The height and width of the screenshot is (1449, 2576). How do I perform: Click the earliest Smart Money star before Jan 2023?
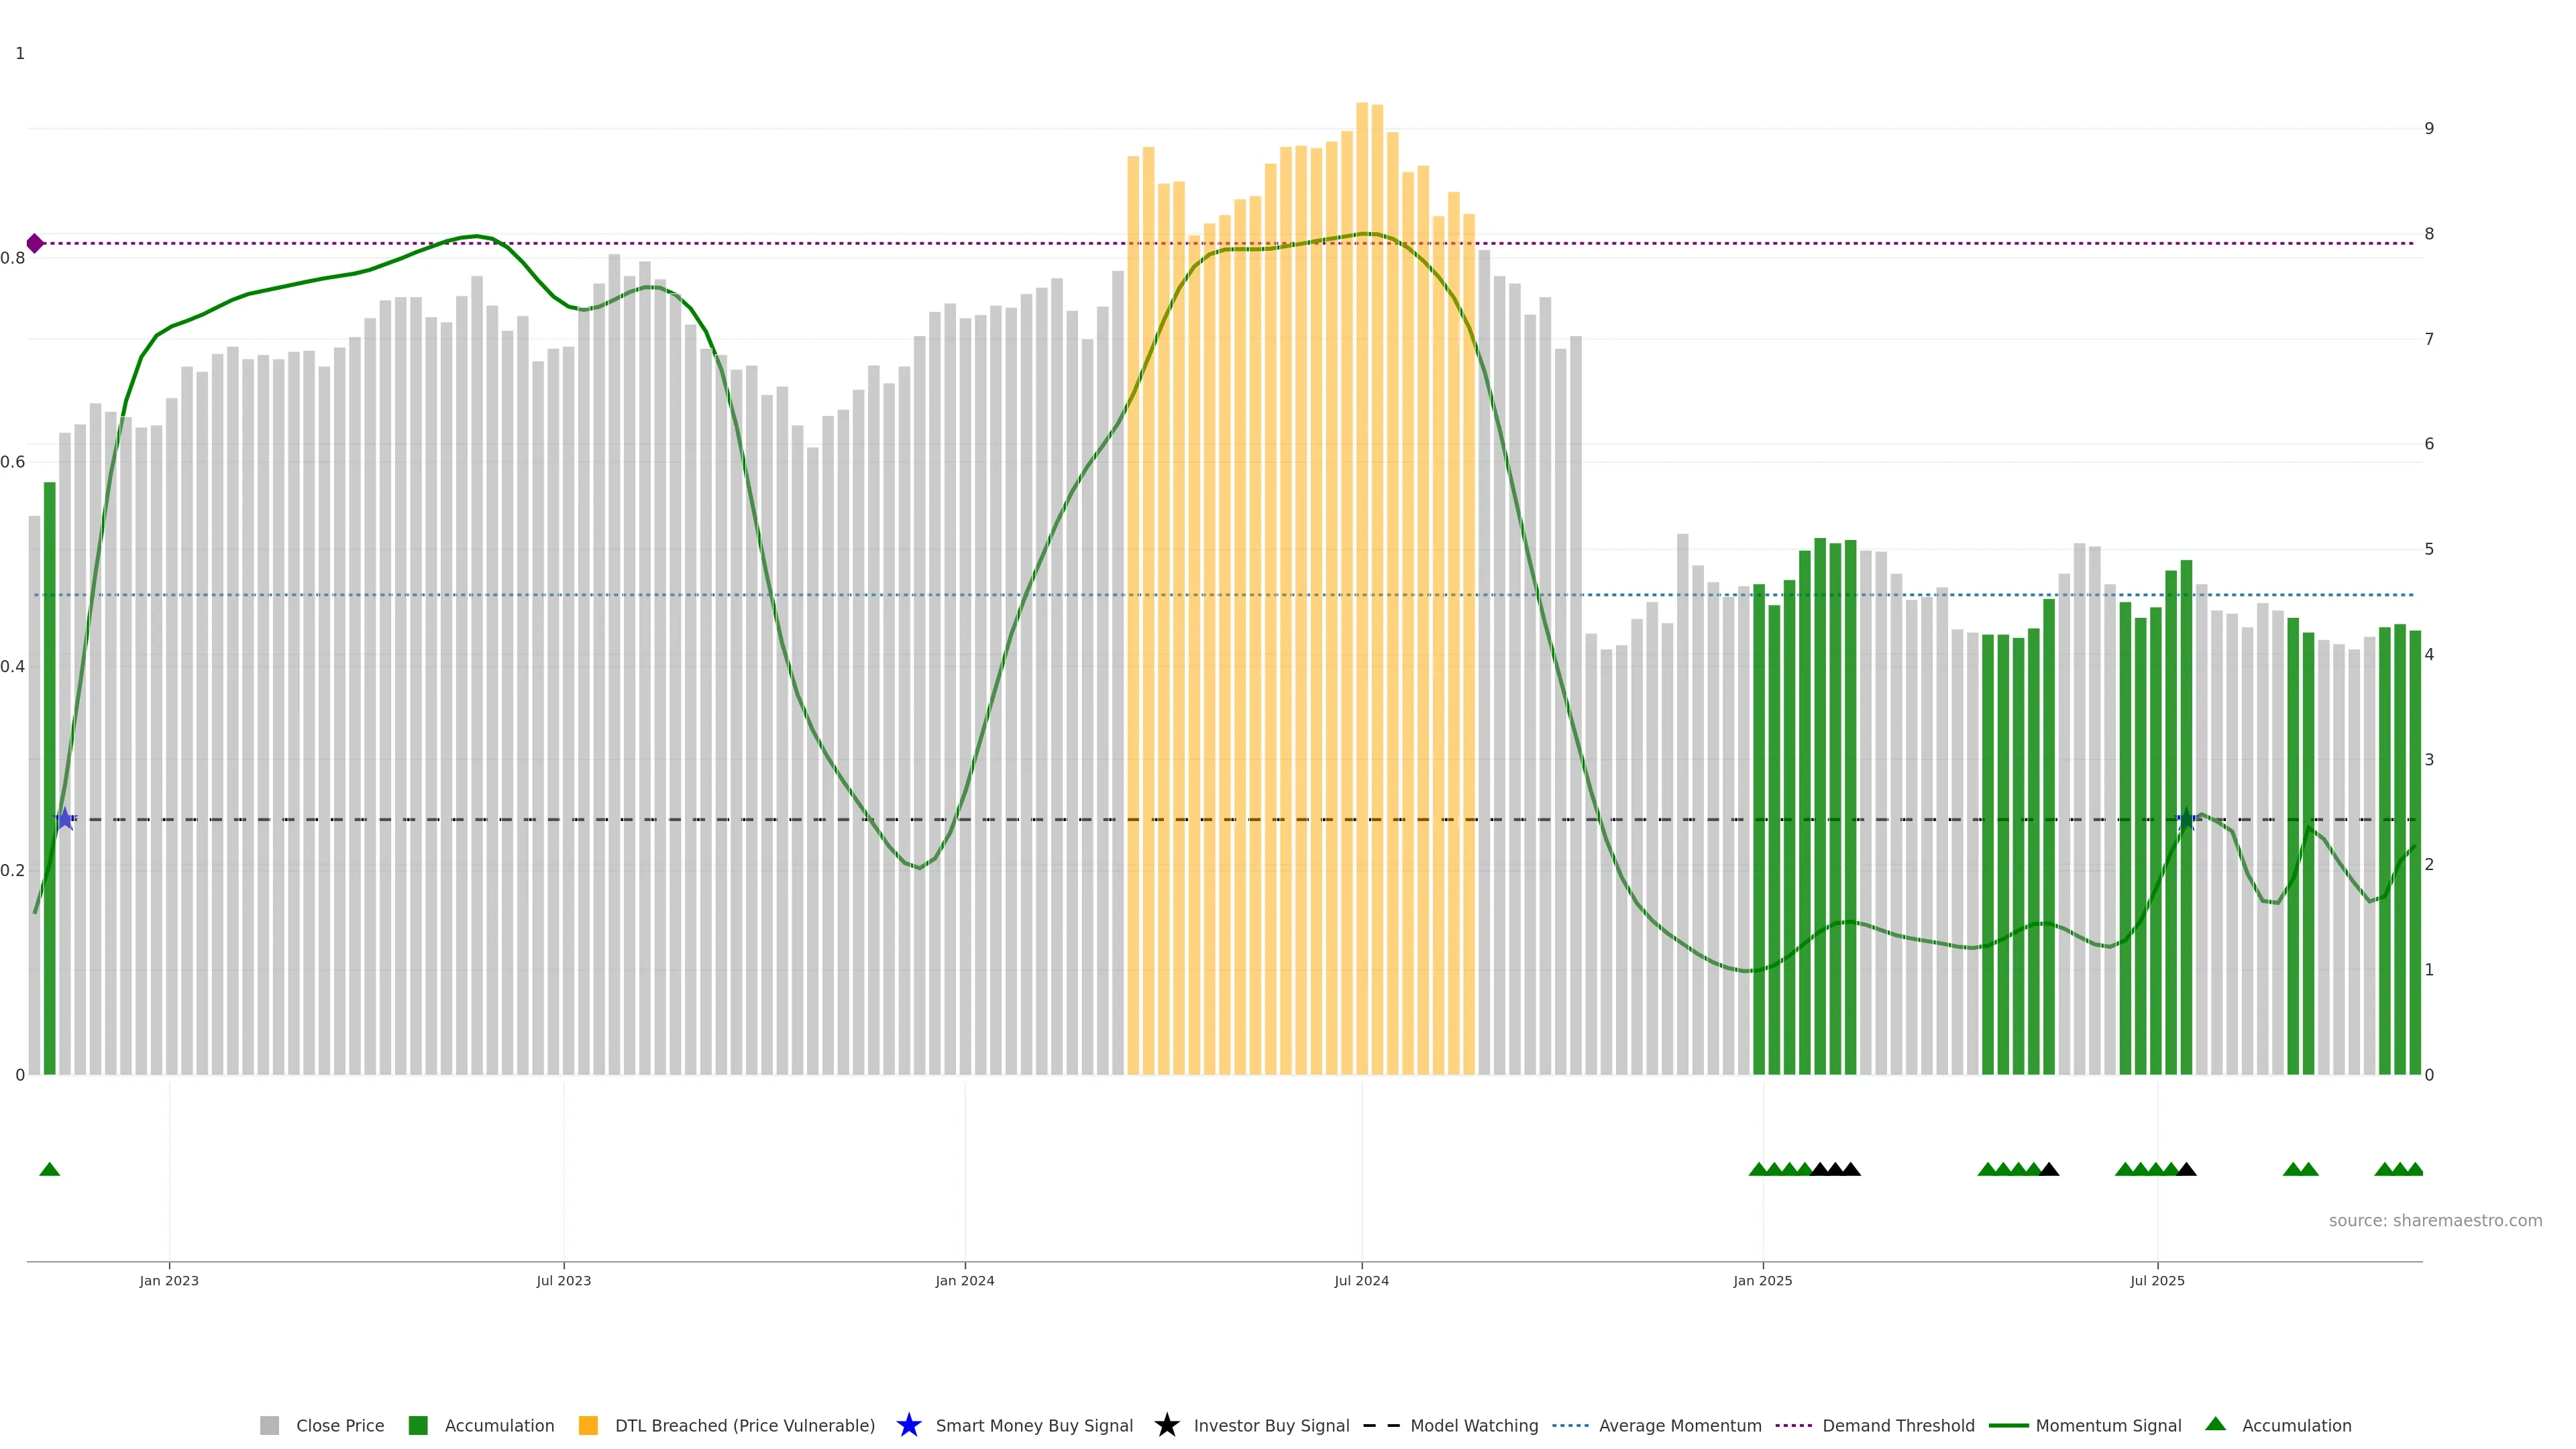point(65,819)
